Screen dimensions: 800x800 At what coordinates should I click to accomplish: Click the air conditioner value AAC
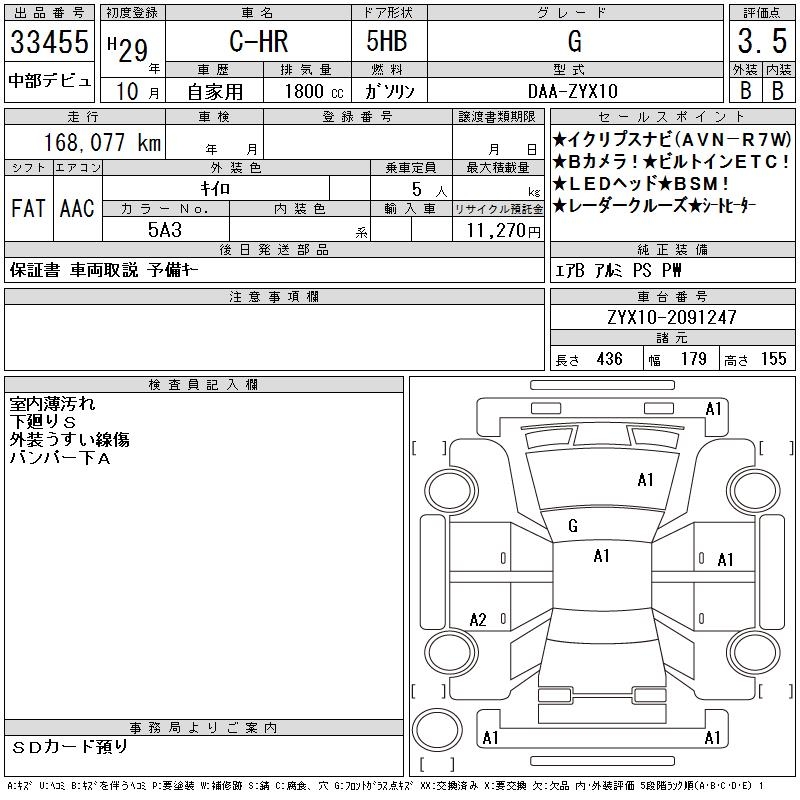point(77,208)
